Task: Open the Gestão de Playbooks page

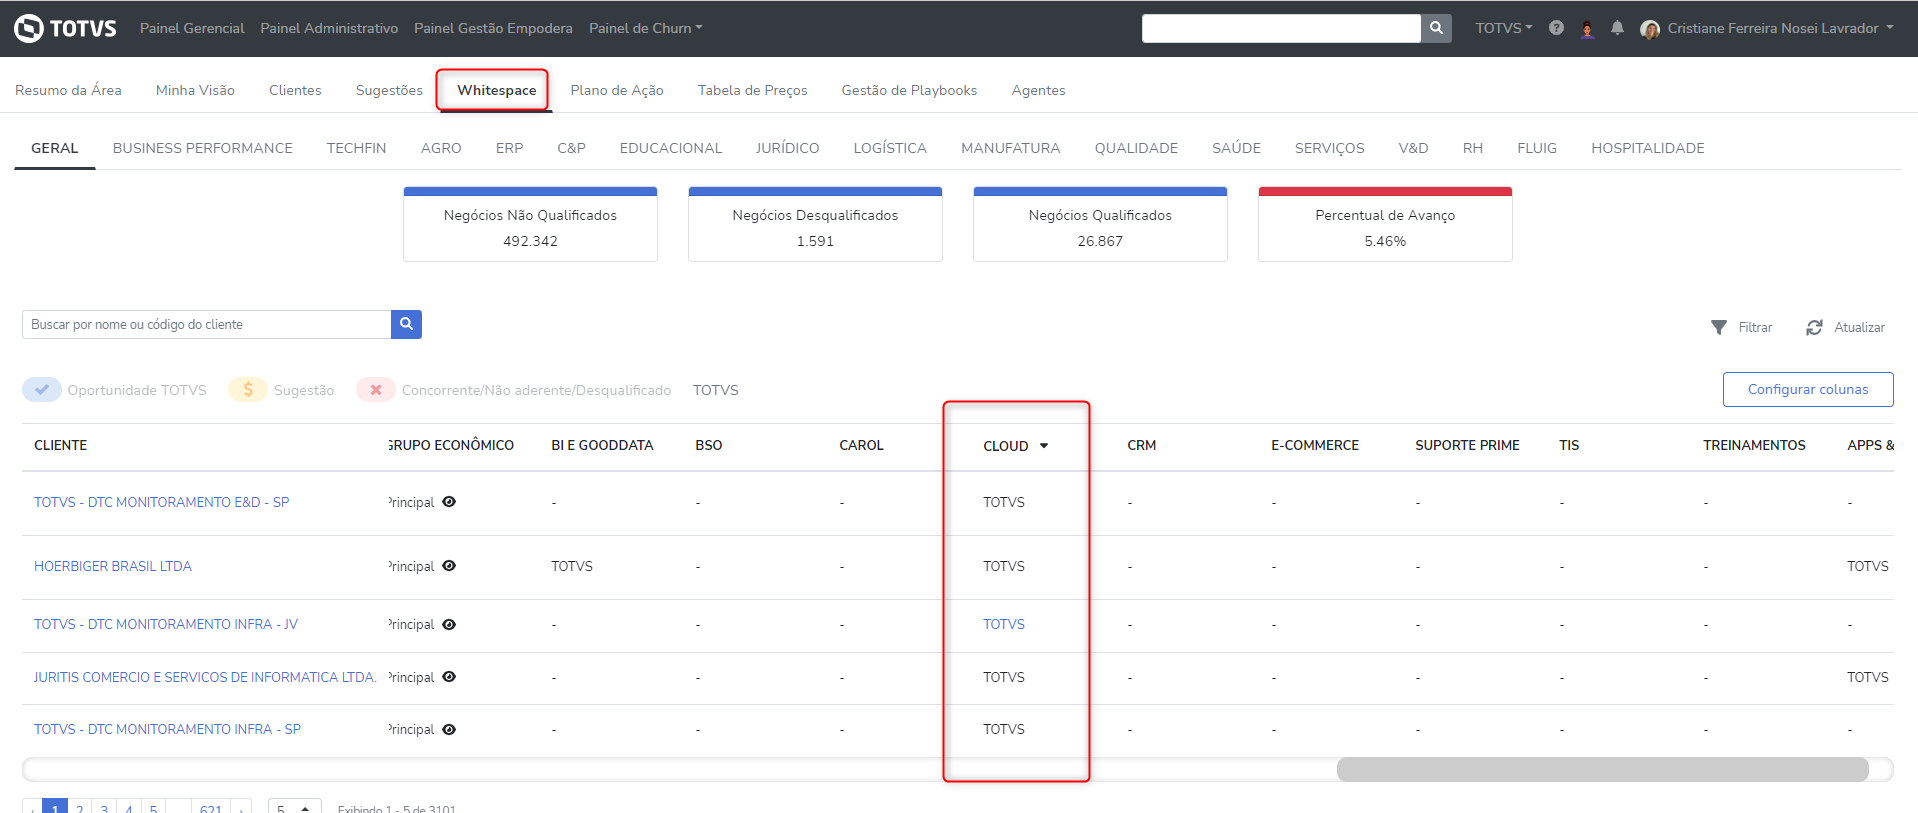Action: click(909, 90)
